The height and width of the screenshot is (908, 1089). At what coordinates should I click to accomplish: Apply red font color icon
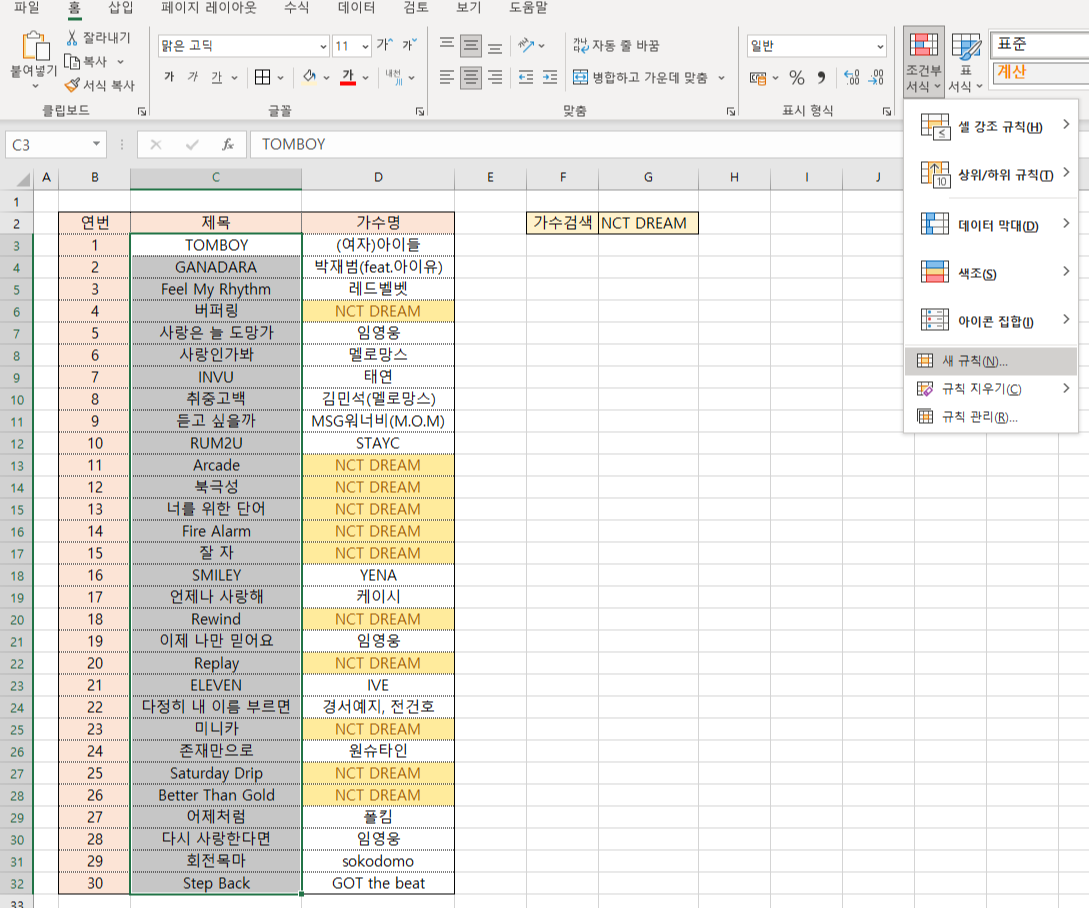[348, 77]
